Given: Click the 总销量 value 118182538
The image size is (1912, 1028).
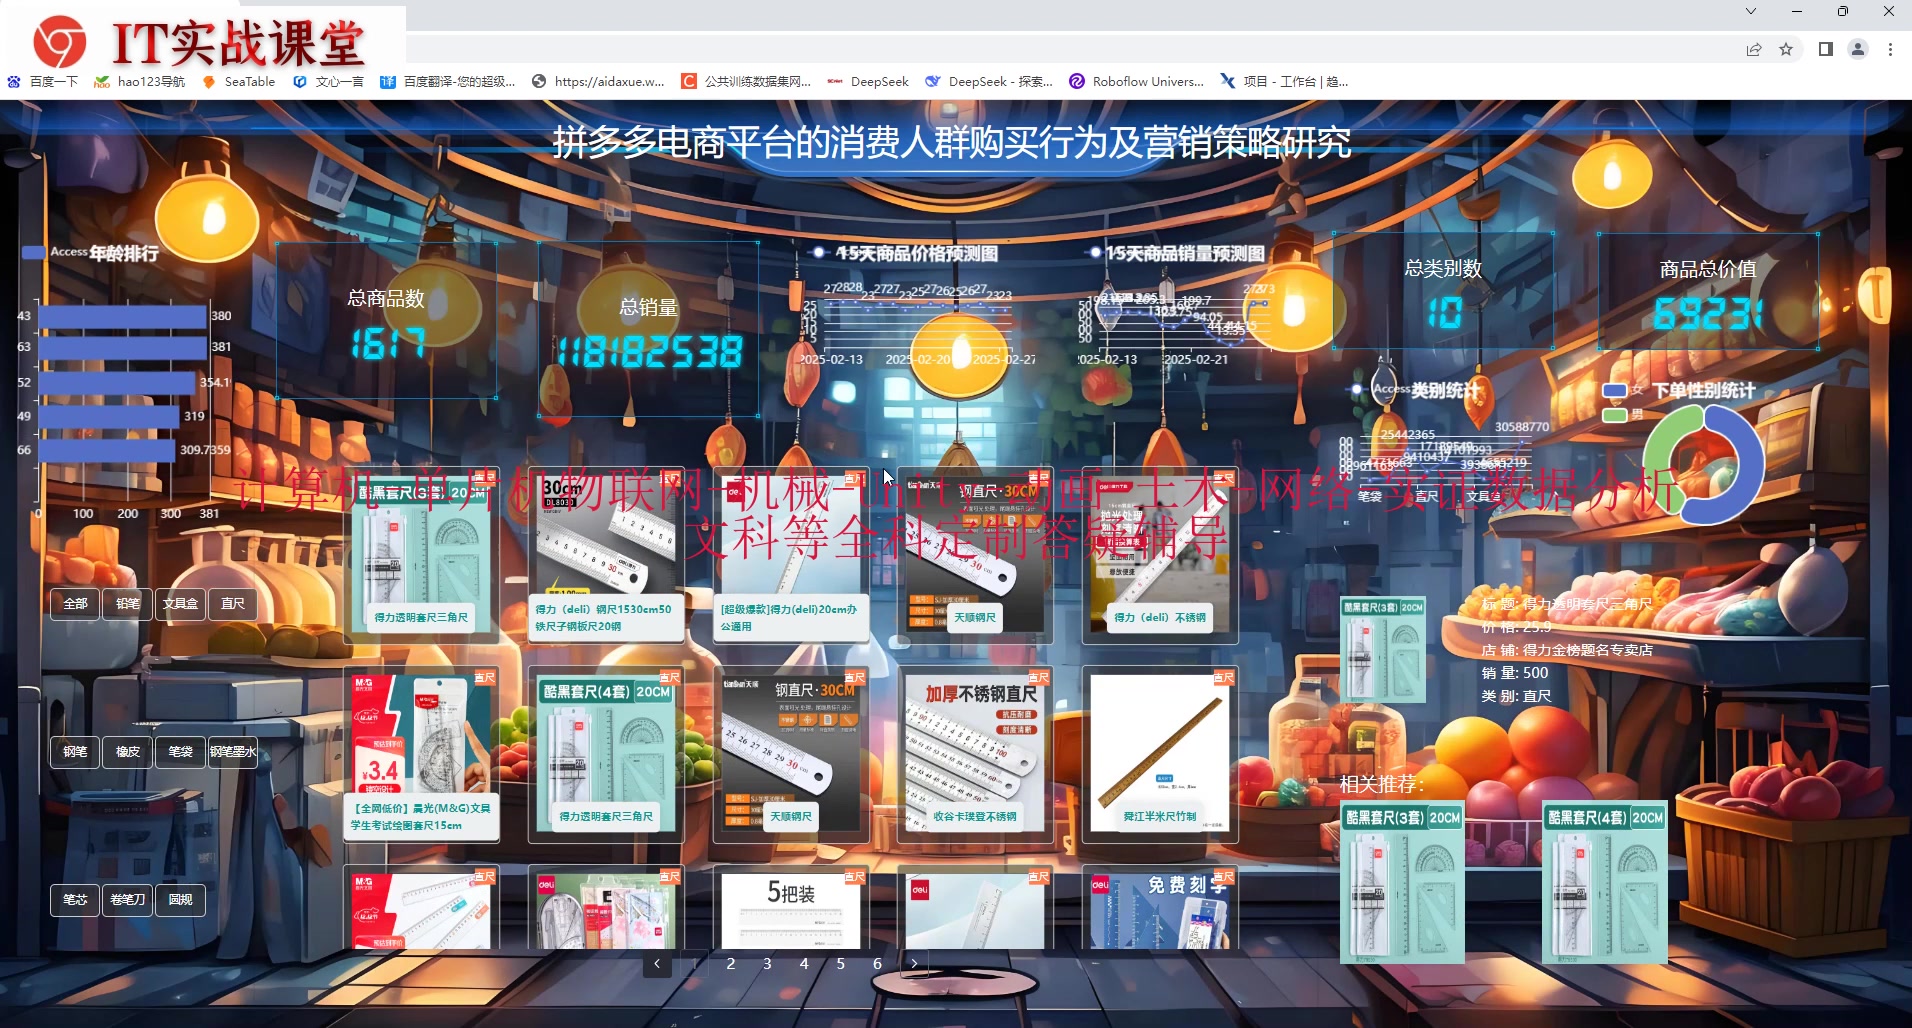Looking at the screenshot, I should 650,352.
